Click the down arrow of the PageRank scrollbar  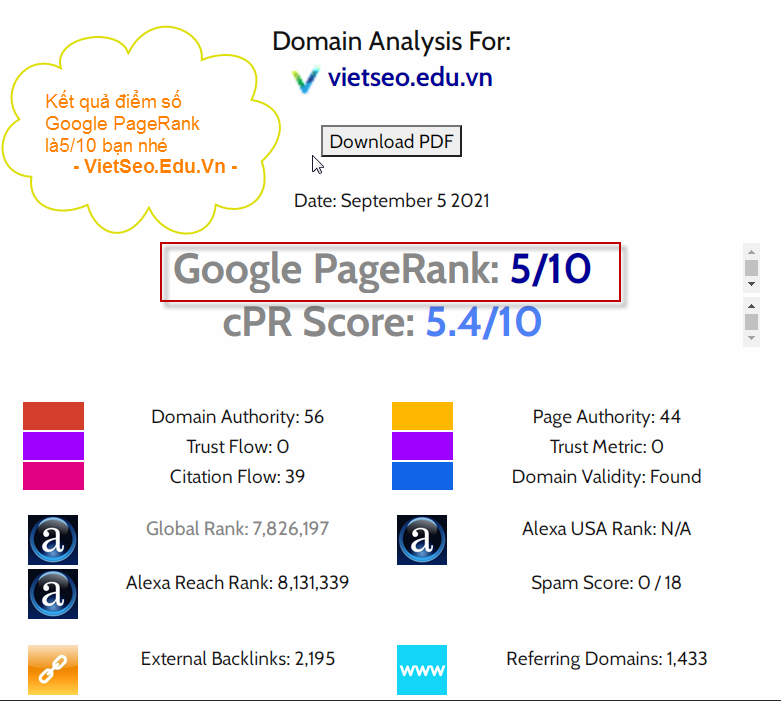[x=752, y=284]
